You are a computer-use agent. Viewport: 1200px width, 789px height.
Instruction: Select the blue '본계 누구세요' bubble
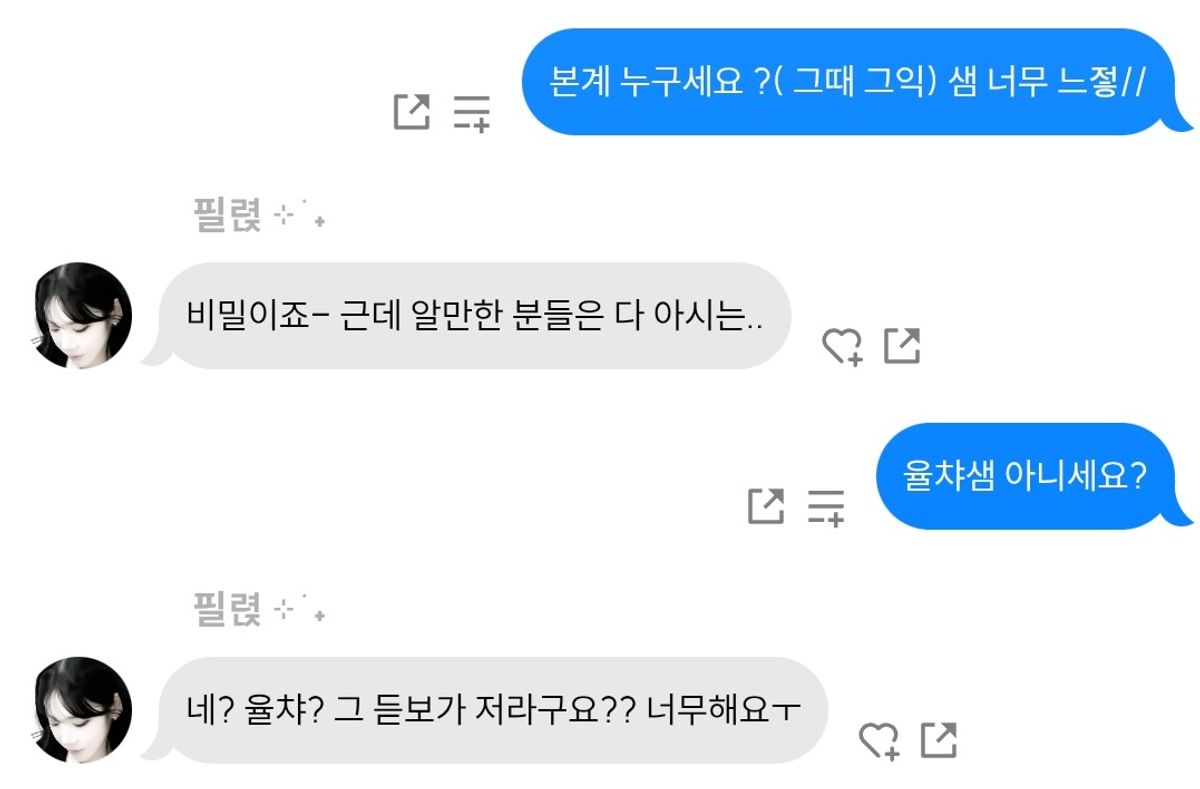[850, 82]
